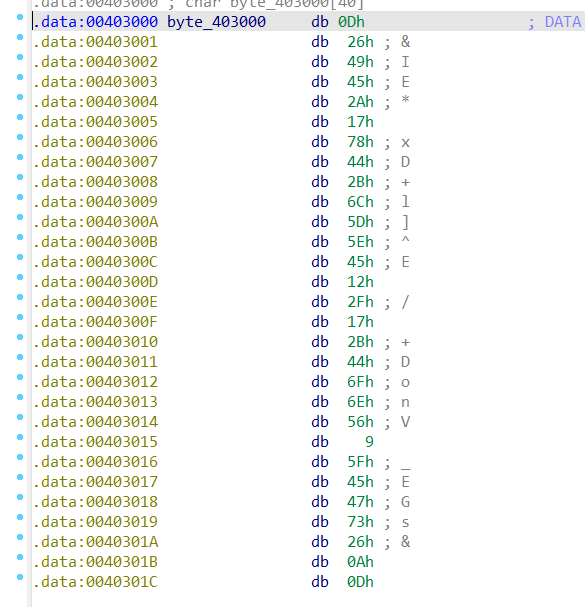Click the 45h value at address 00403017

tap(360, 482)
